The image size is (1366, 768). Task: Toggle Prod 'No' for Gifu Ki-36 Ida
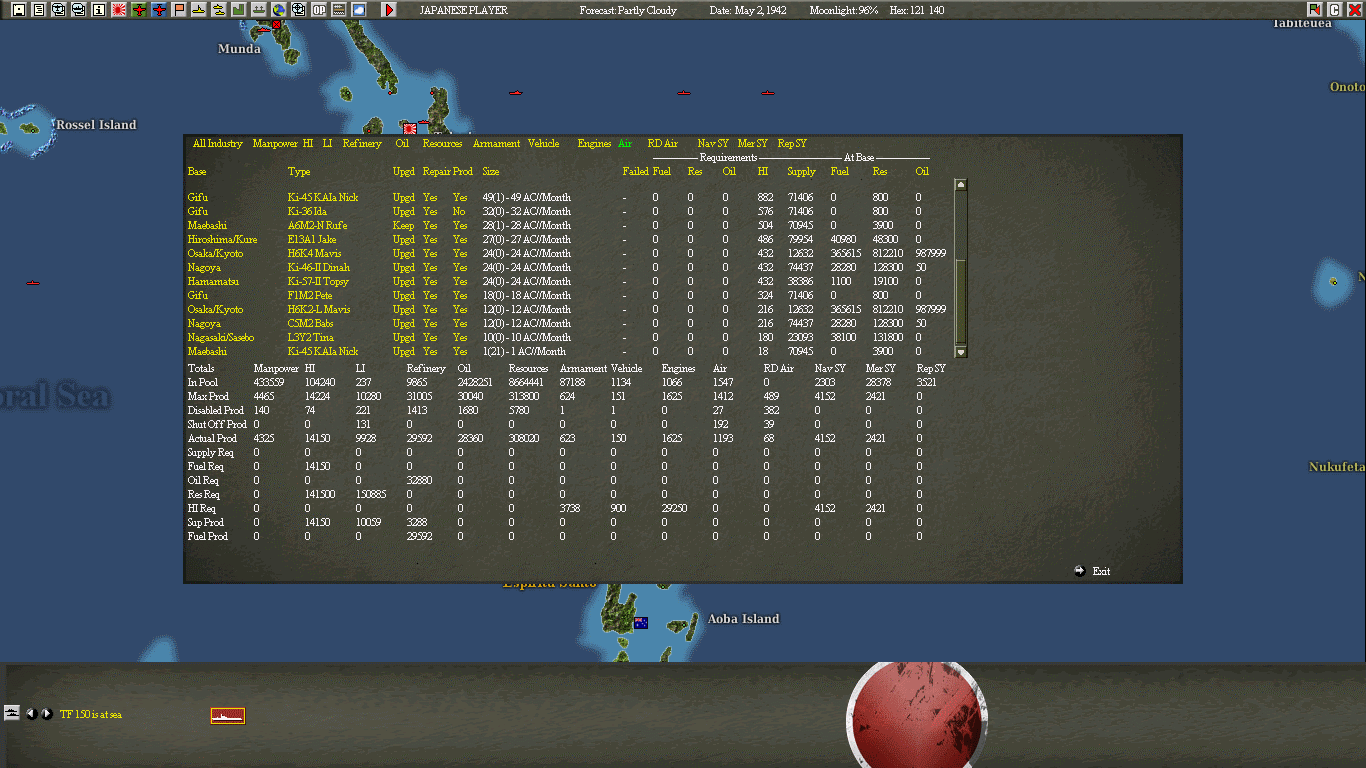pos(459,211)
